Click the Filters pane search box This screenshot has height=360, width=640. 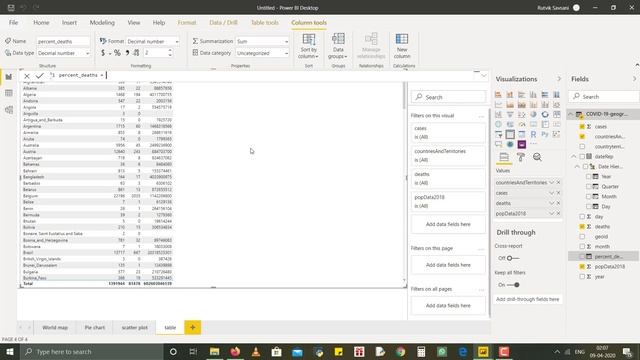pyautogui.click(x=448, y=97)
